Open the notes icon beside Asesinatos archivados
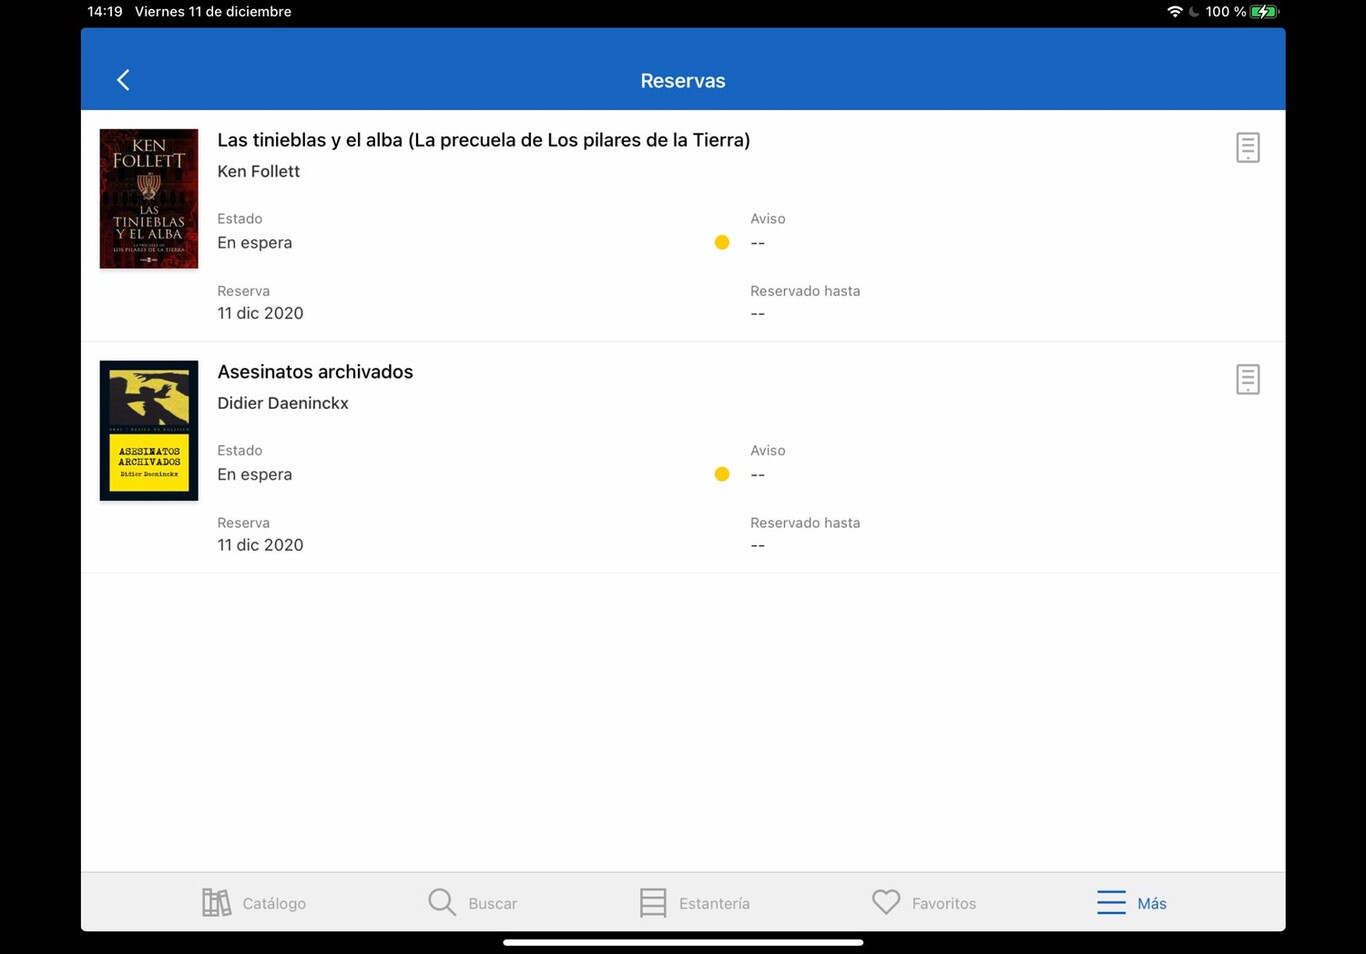Viewport: 1366px width, 954px height. [1247, 378]
